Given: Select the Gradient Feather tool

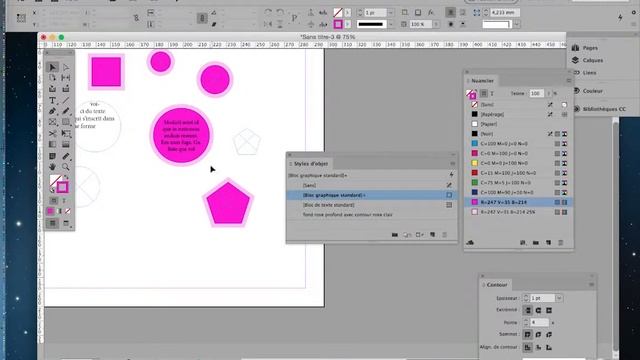Looking at the screenshot, I should click(66, 144).
